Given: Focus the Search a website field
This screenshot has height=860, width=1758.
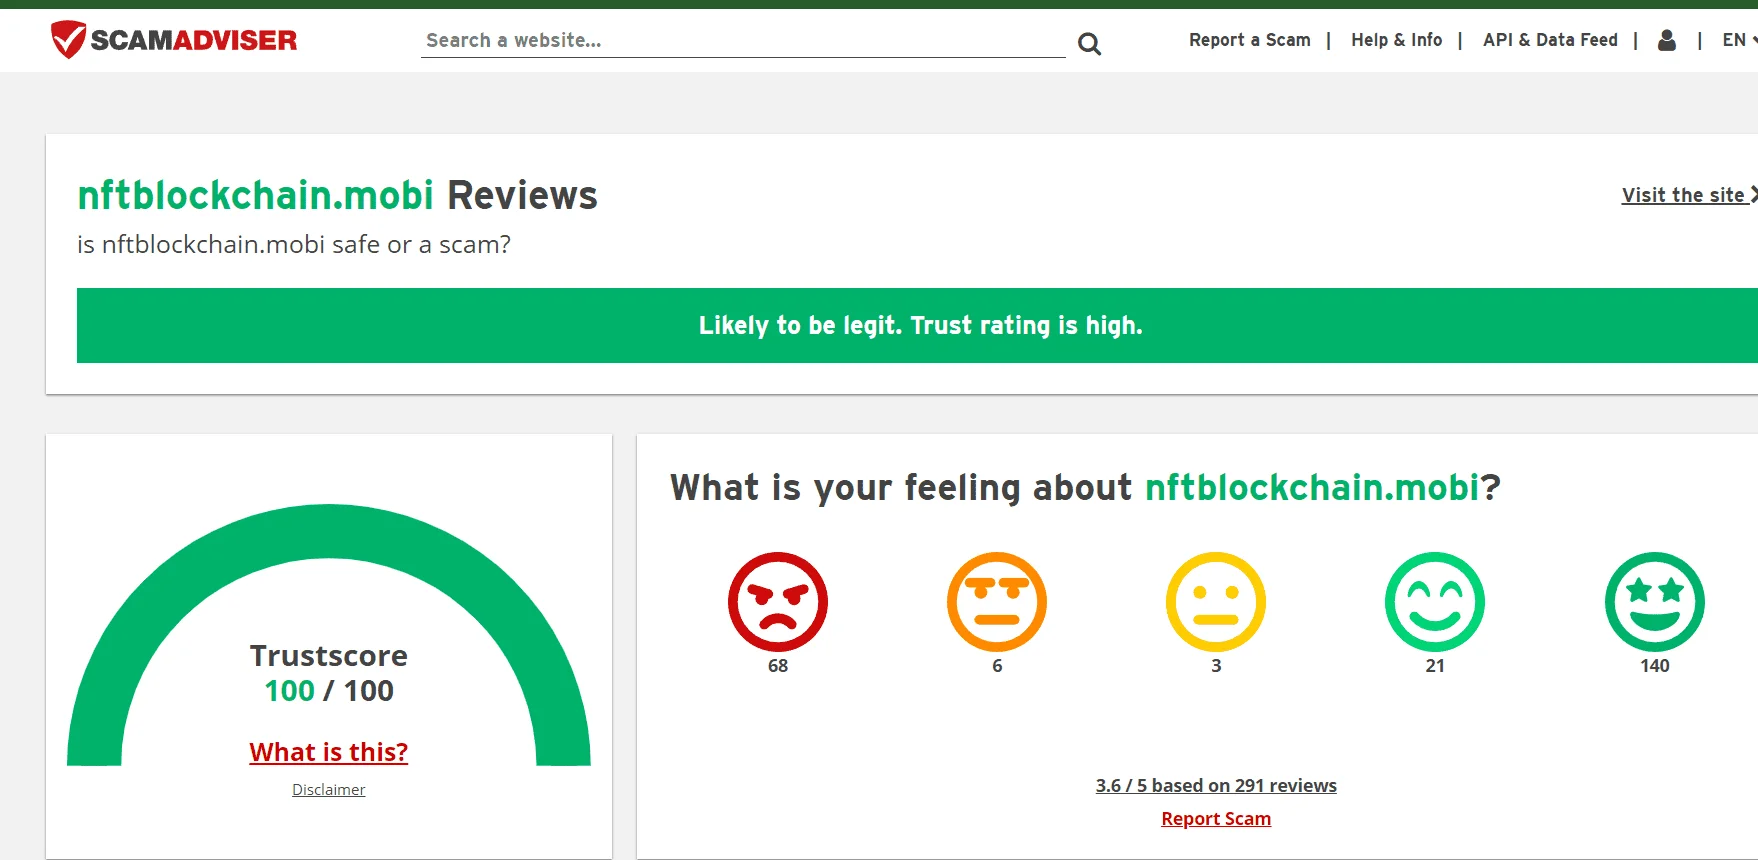Looking at the screenshot, I should click(743, 41).
